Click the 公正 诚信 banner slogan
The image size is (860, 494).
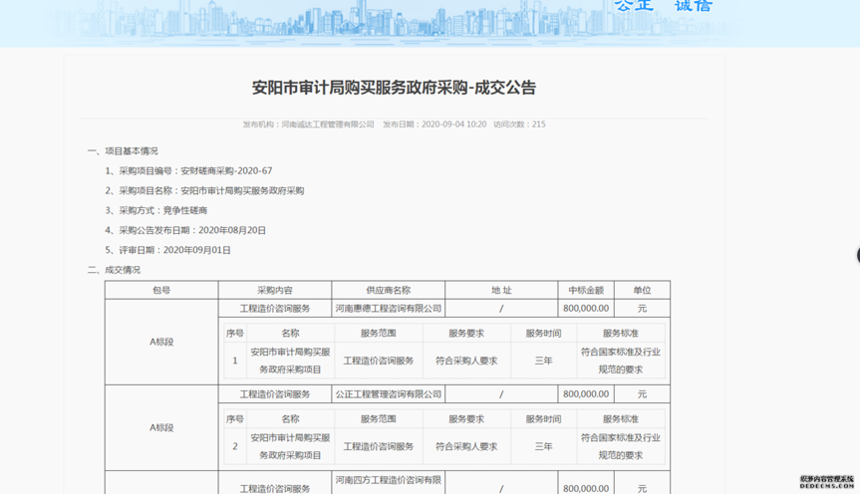pyautogui.click(x=663, y=6)
